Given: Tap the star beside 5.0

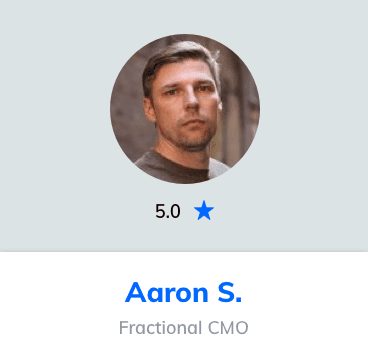Looking at the screenshot, I should [204, 211].
